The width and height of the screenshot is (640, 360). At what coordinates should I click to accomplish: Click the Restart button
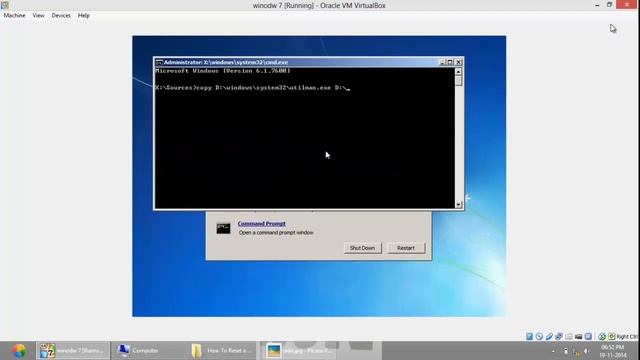[x=406, y=248]
